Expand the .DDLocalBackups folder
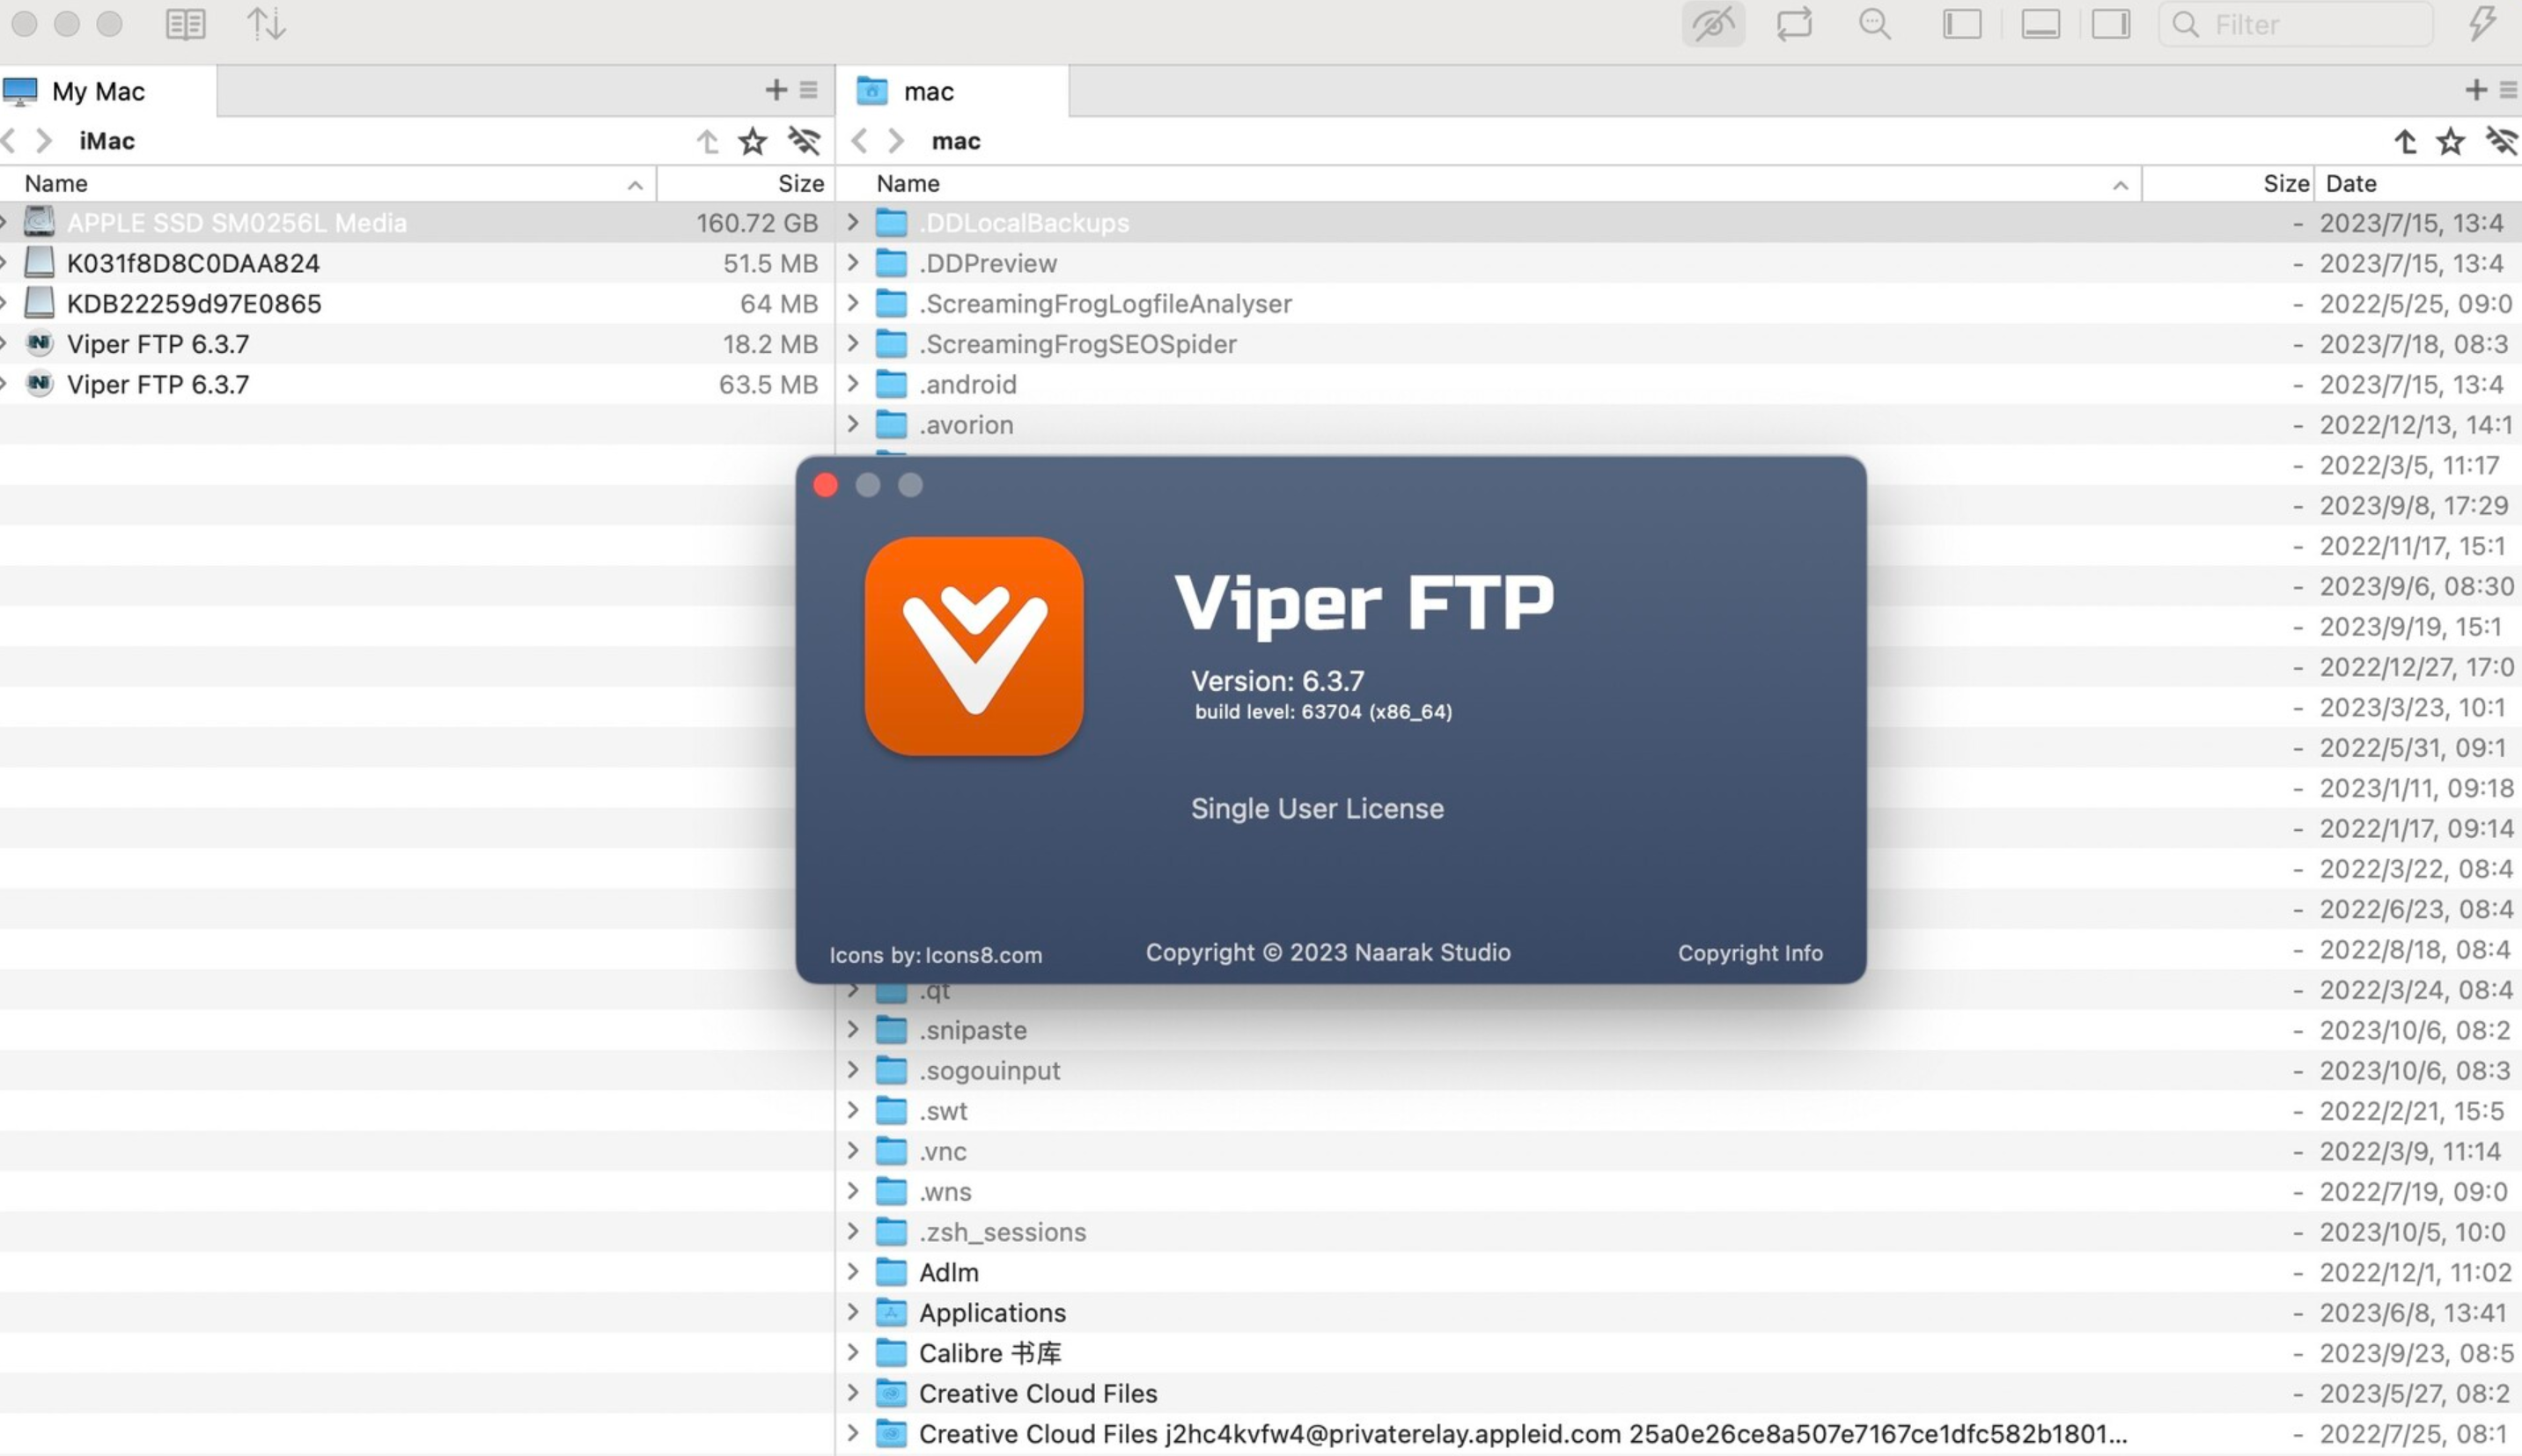 tap(853, 222)
